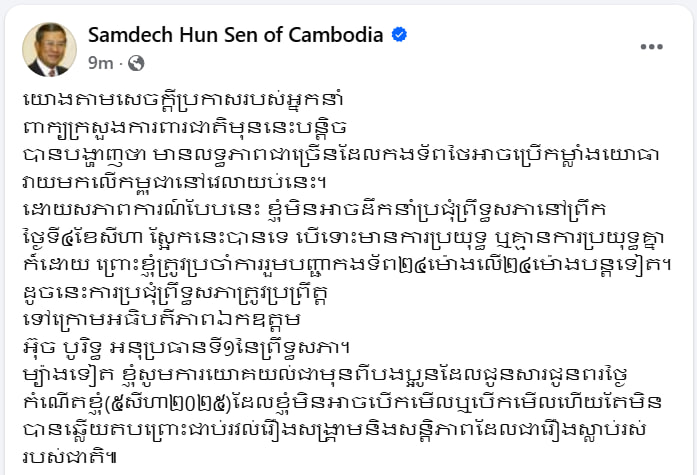The height and width of the screenshot is (475, 697).
Task: Click the 9m post timestamp
Action: coord(100,63)
